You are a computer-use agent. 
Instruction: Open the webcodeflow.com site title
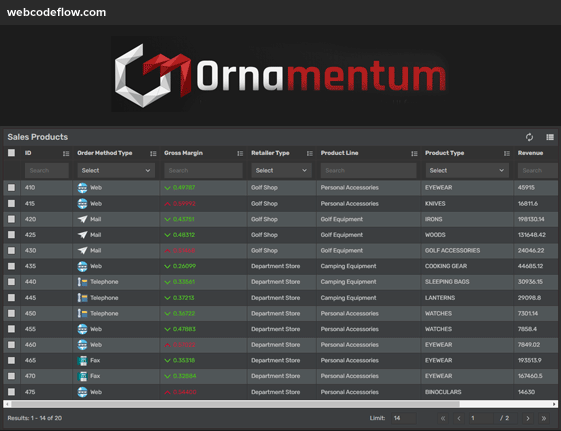click(x=57, y=12)
